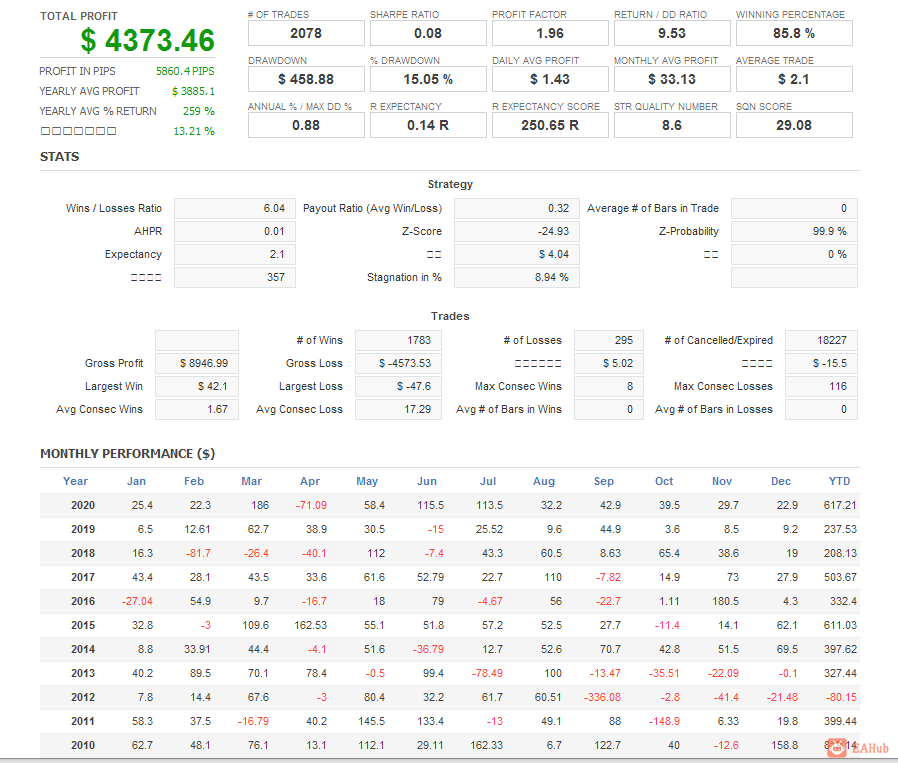This screenshot has width=898, height=763.
Task: Click the Monthly Avg Profit value $ 33.13
Action: point(672,79)
